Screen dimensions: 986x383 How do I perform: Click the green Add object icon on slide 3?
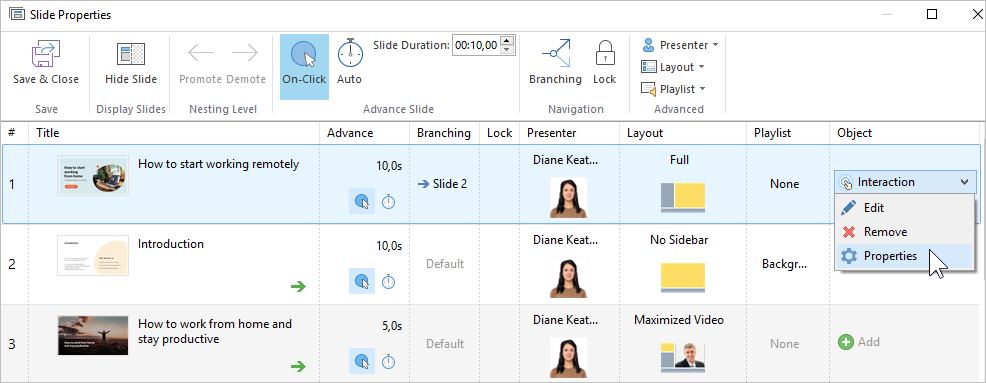pyautogui.click(x=846, y=342)
